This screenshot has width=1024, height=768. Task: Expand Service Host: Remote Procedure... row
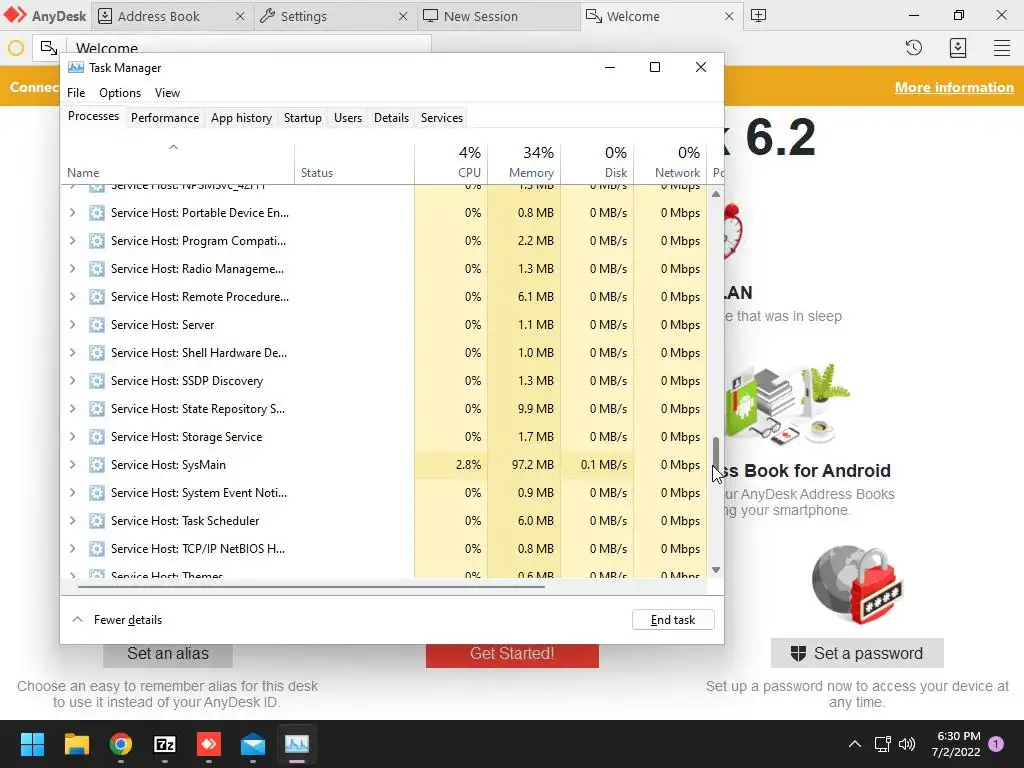[x=72, y=296]
